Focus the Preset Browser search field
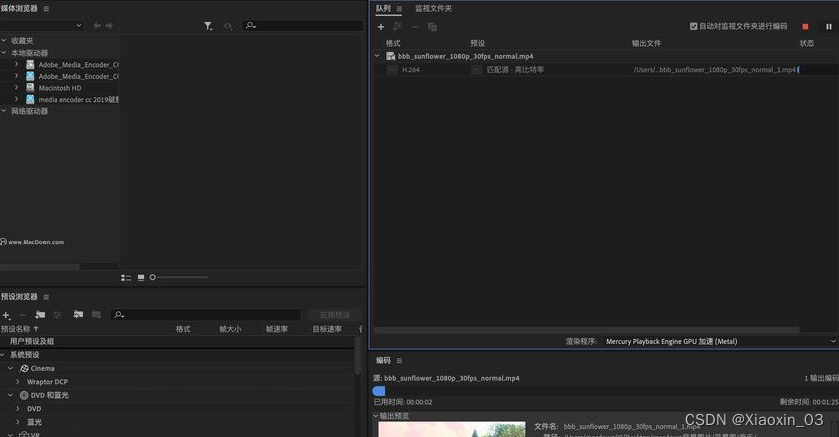The image size is (839, 437). pos(206,315)
